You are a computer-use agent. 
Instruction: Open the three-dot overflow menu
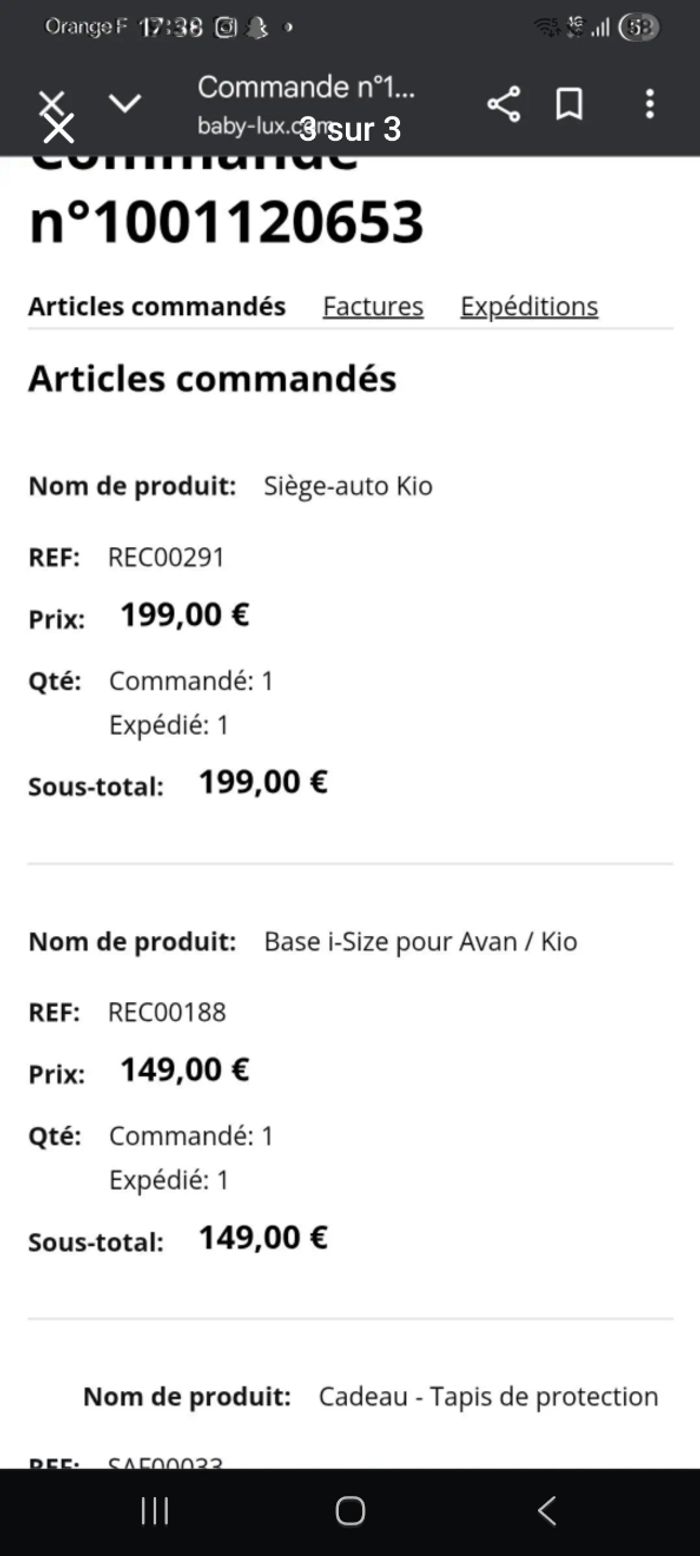(648, 104)
